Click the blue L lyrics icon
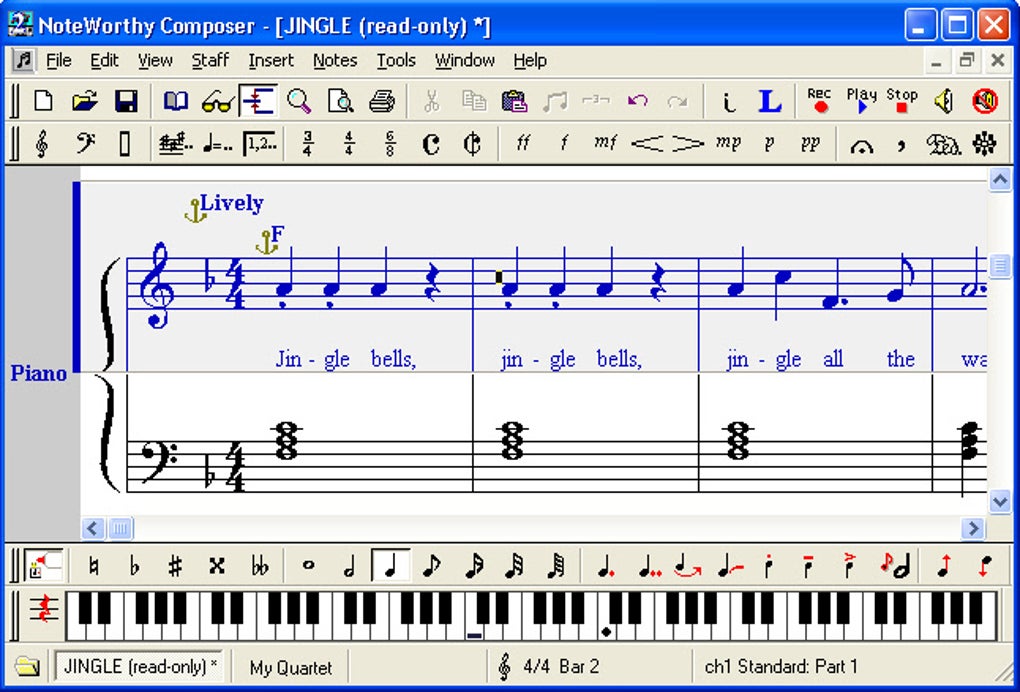 click(x=770, y=101)
